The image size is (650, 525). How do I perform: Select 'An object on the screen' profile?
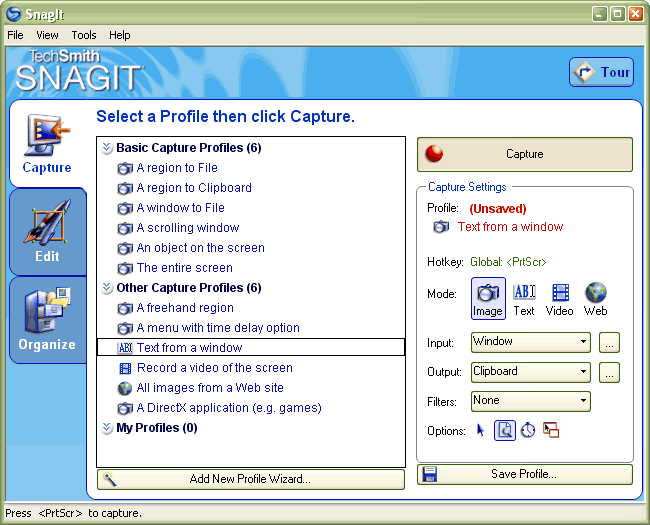201,248
